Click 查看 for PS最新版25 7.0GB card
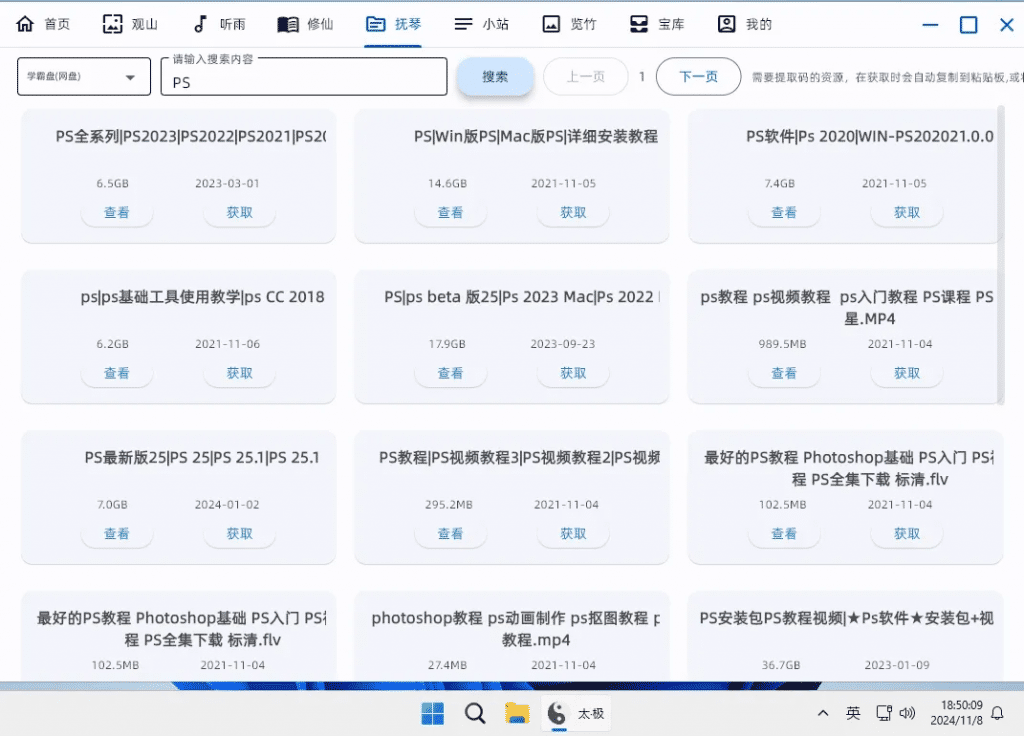The height and width of the screenshot is (736, 1024). (117, 534)
